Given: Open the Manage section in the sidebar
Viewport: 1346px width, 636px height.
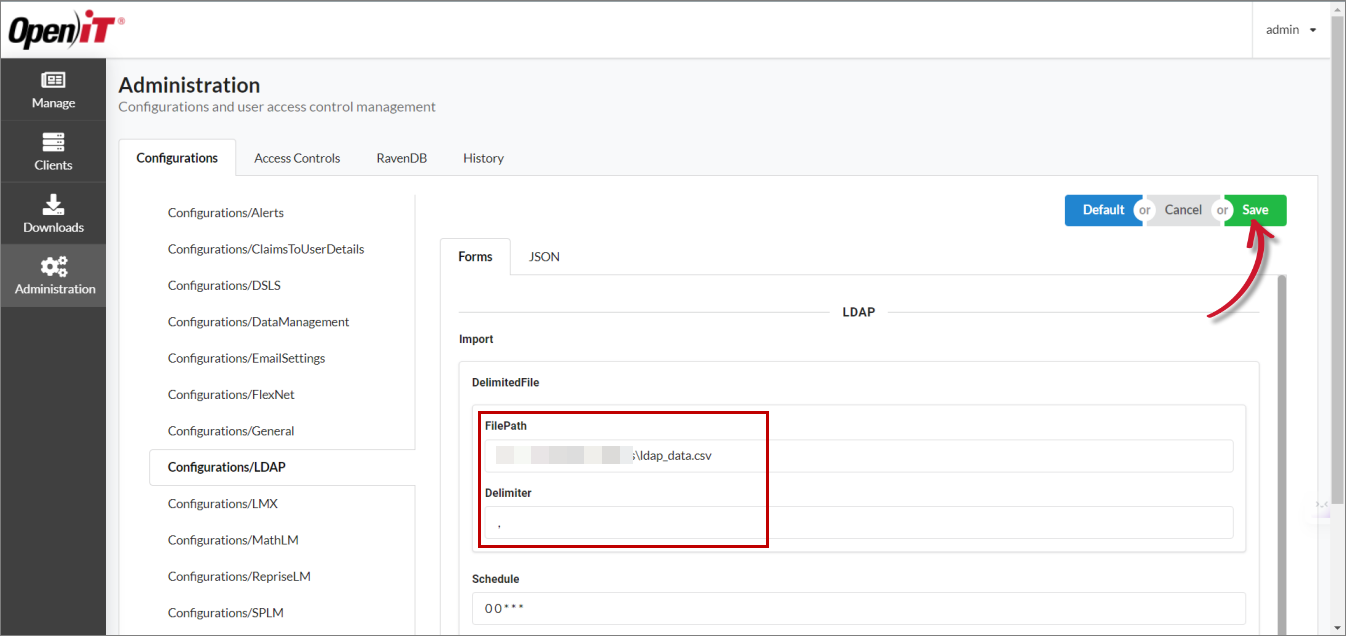Looking at the screenshot, I should coord(53,90).
